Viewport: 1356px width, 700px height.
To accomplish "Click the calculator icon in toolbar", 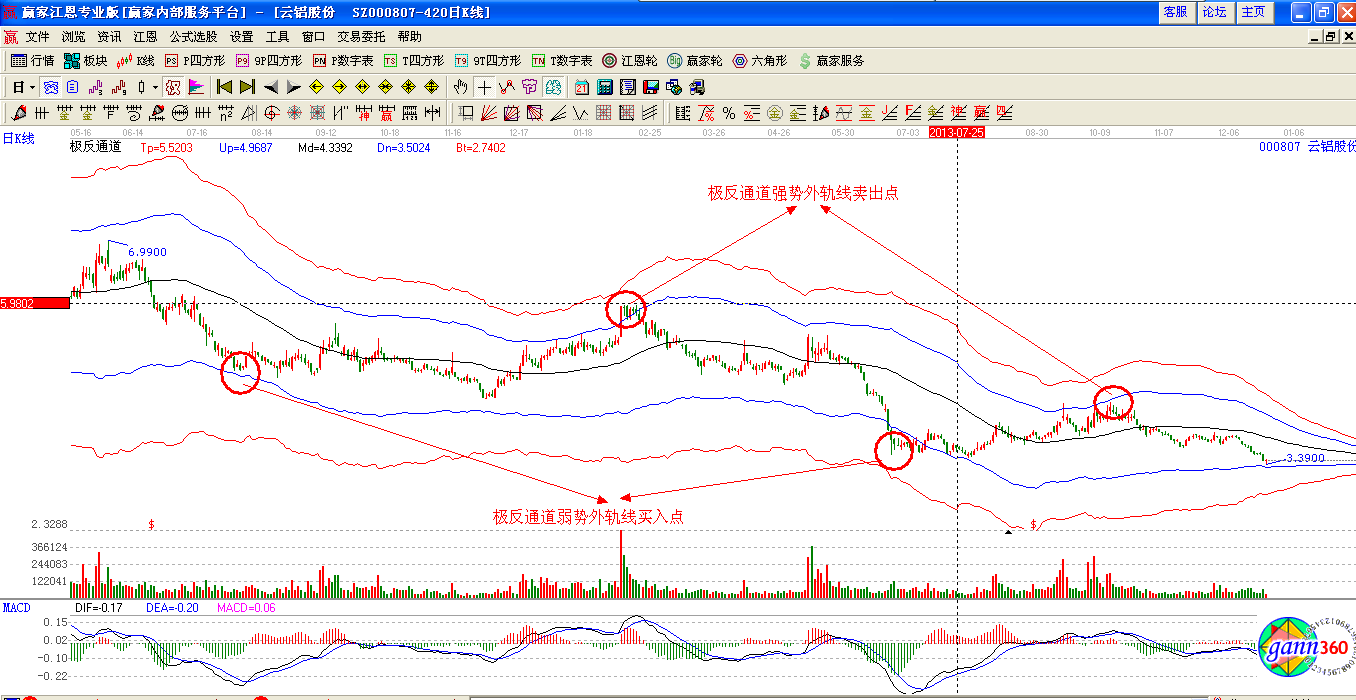I will [x=604, y=87].
